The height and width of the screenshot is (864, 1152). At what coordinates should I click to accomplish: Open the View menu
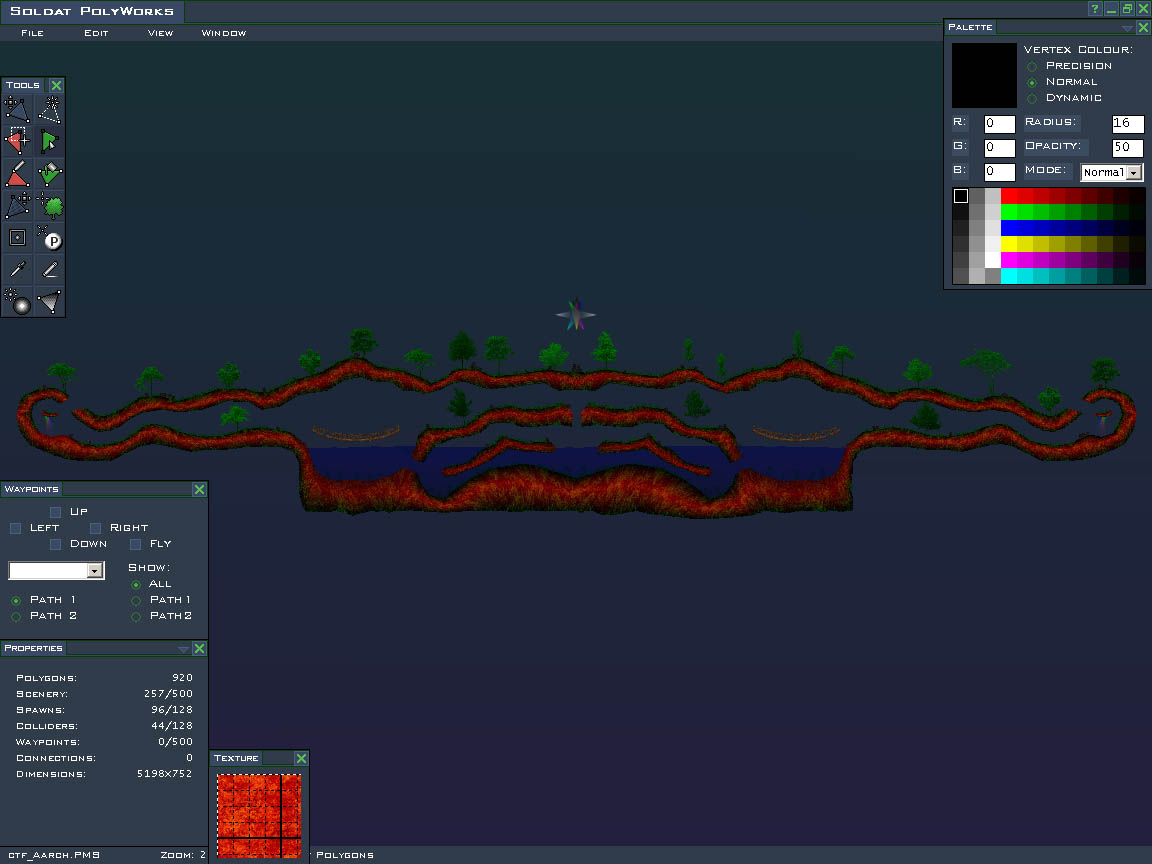coord(160,33)
